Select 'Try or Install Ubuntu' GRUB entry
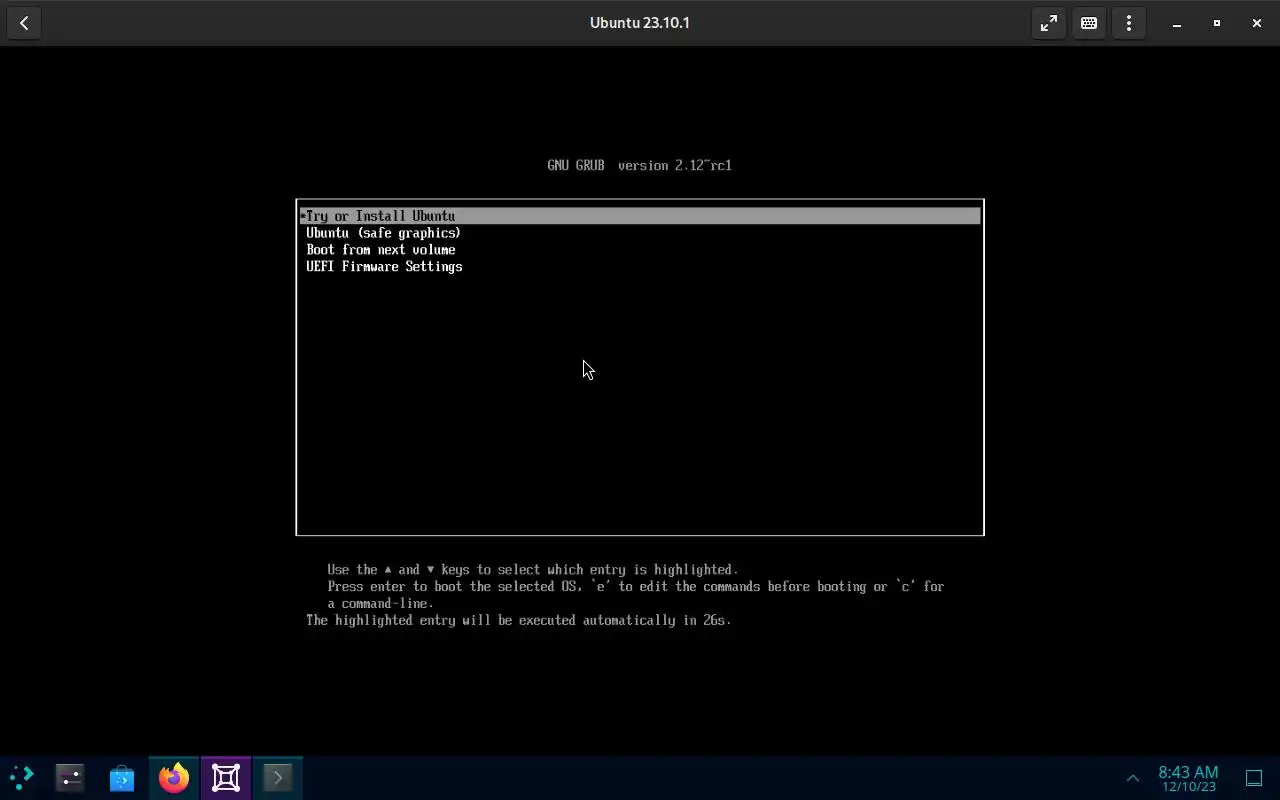1280x800 pixels. click(640, 216)
